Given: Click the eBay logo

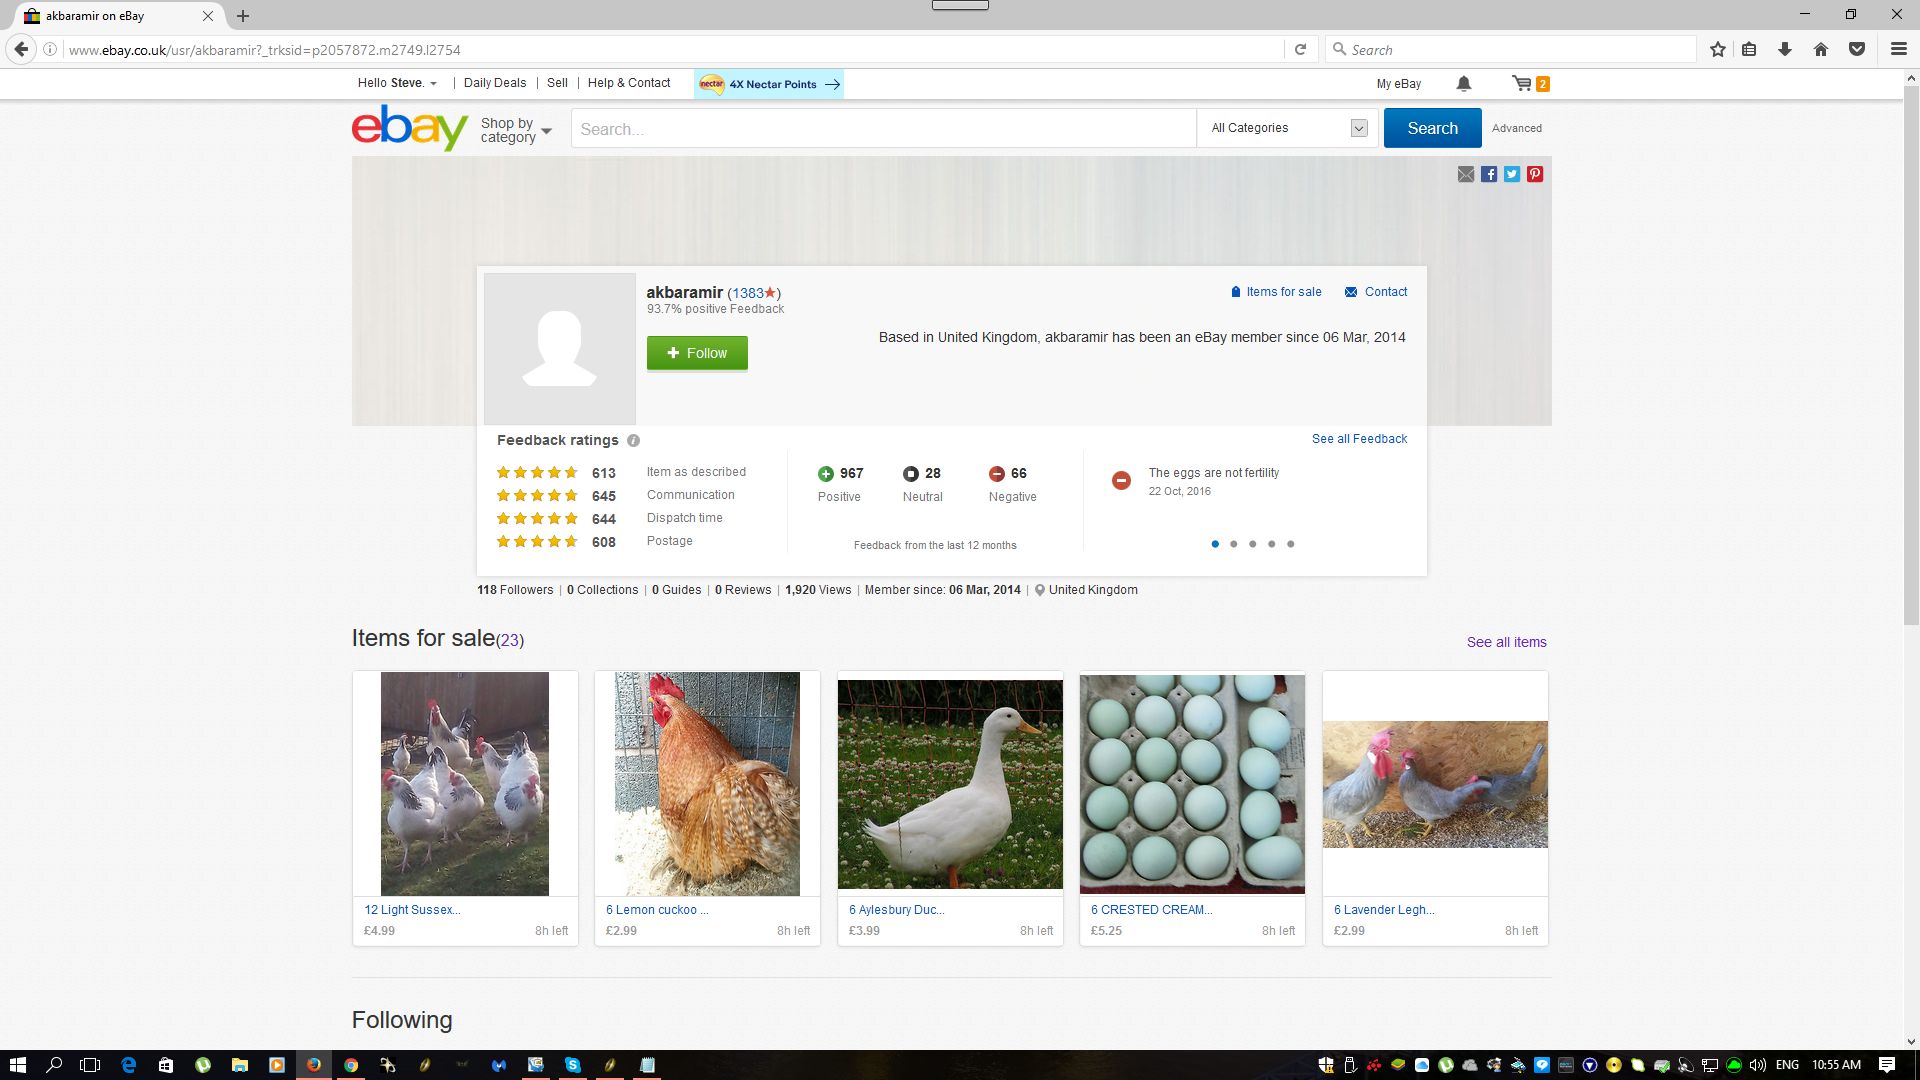Looking at the screenshot, I should pyautogui.click(x=410, y=128).
